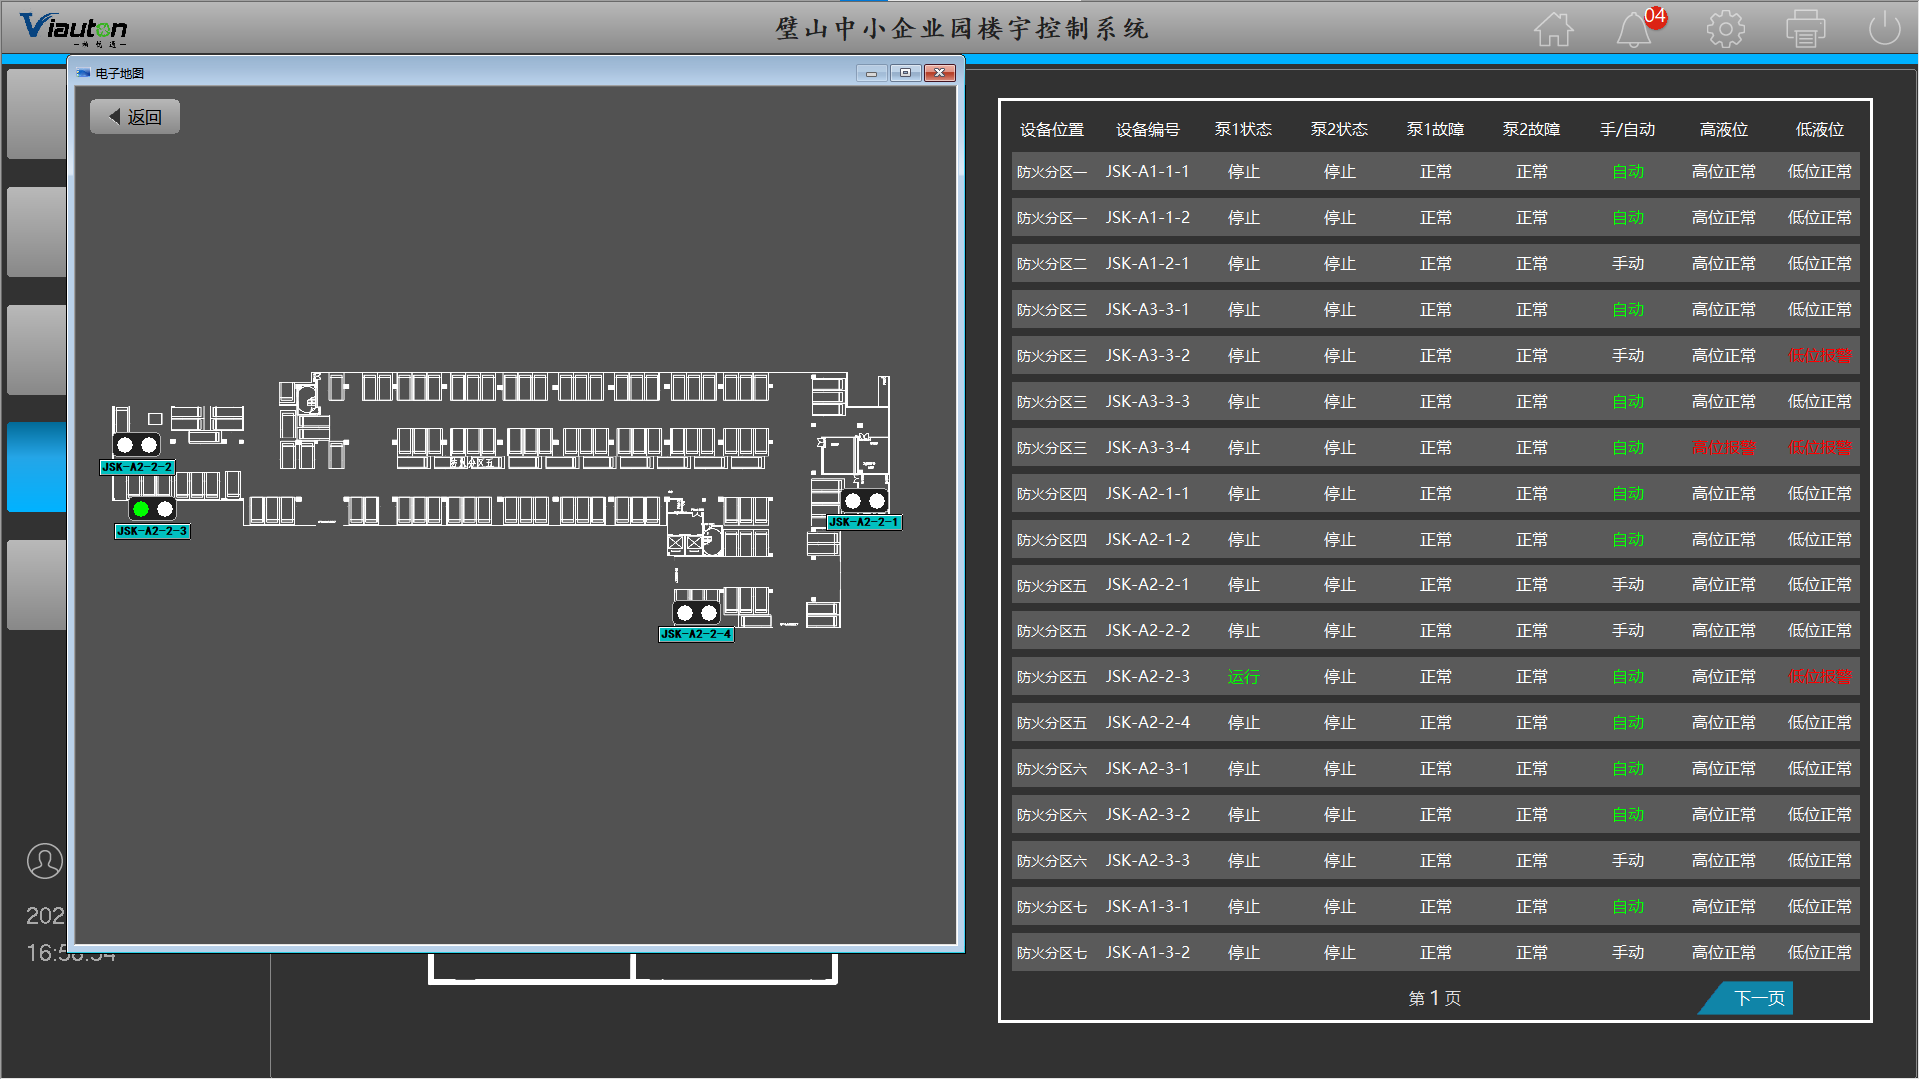Open the settings gear icon
The image size is (1920, 1080).
click(x=1725, y=29)
